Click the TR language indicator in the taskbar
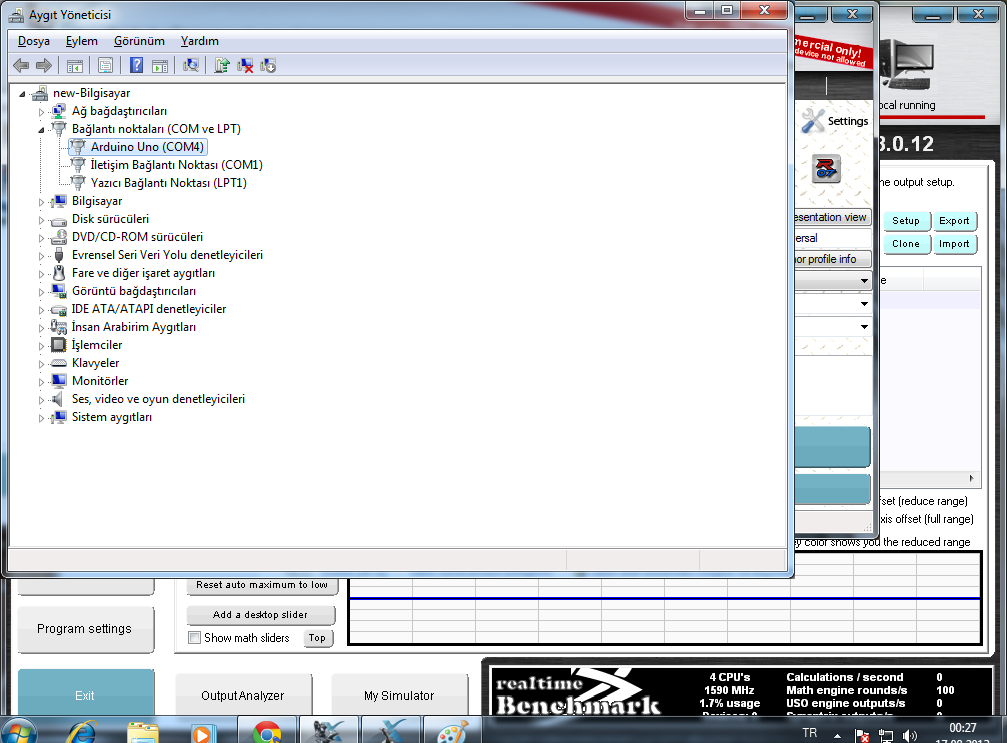The image size is (1007, 743). pyautogui.click(x=810, y=733)
